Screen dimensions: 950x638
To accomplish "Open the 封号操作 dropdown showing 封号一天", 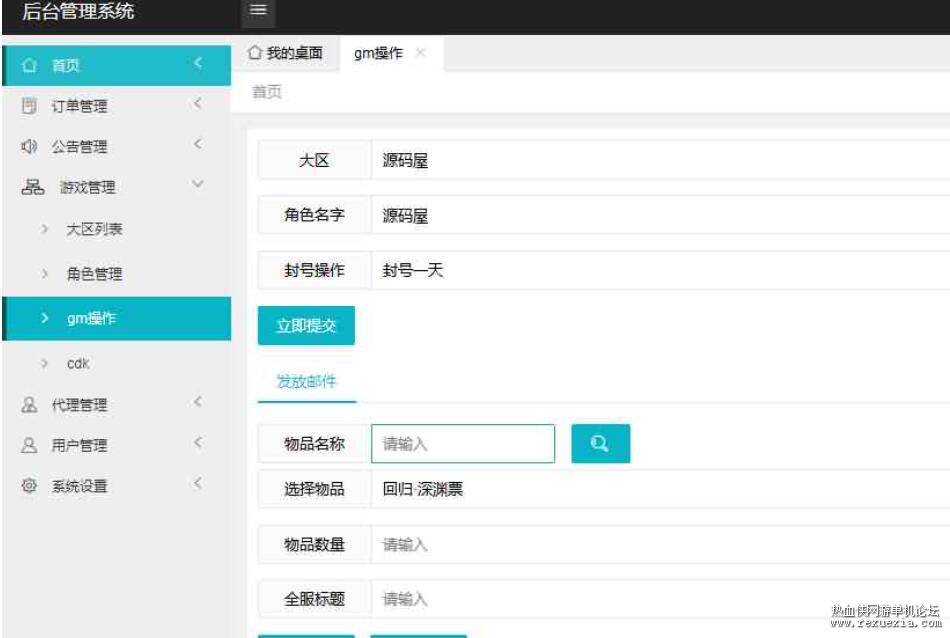I will click(x=660, y=270).
